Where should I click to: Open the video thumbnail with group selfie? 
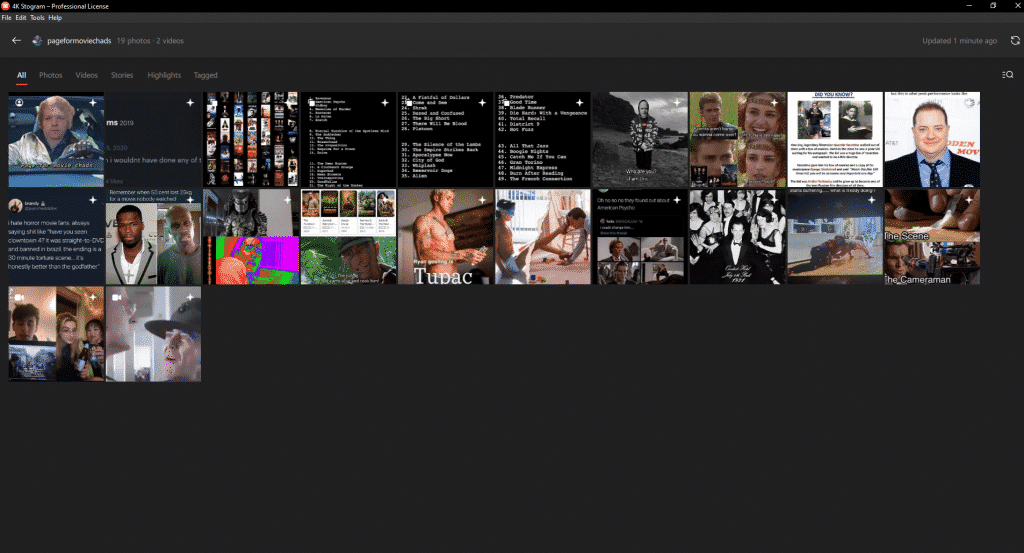(x=56, y=334)
